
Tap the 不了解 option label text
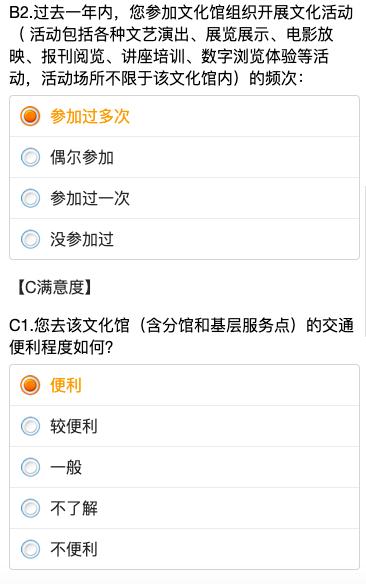tap(74, 508)
